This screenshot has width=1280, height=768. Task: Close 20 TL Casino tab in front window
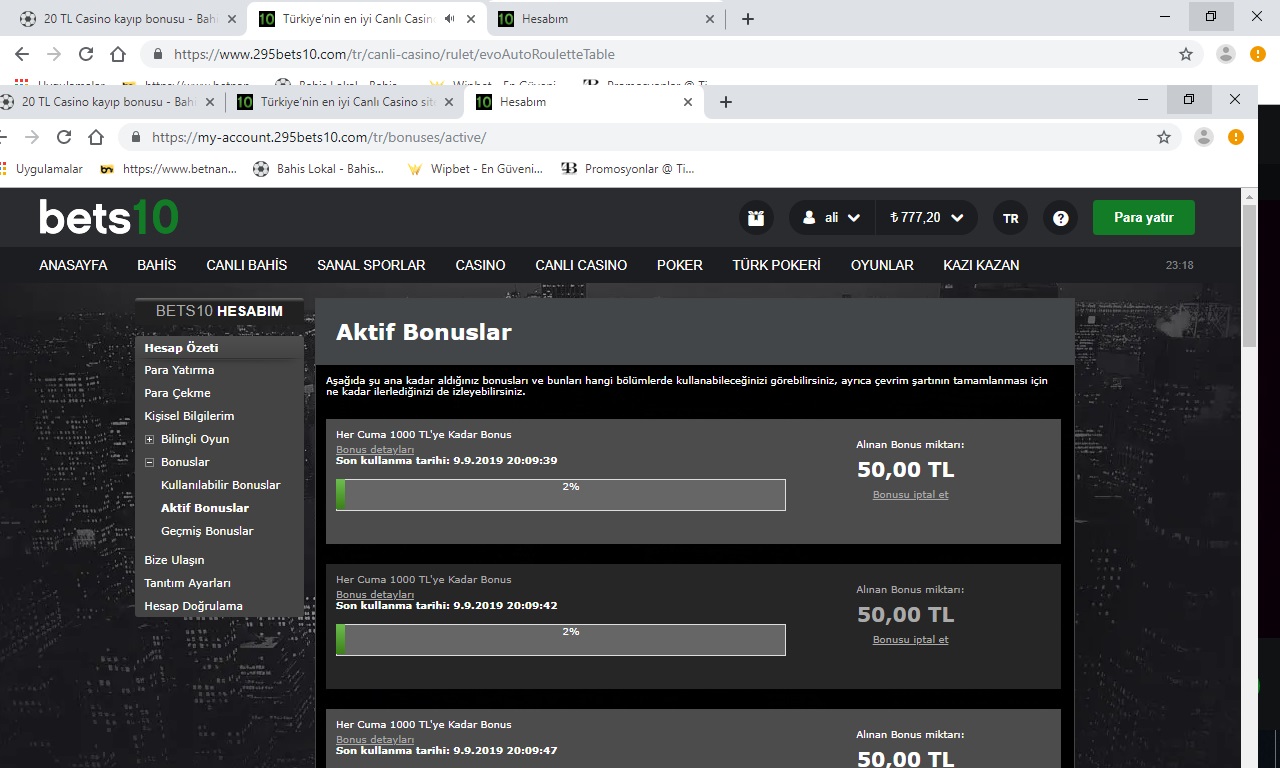(x=210, y=102)
